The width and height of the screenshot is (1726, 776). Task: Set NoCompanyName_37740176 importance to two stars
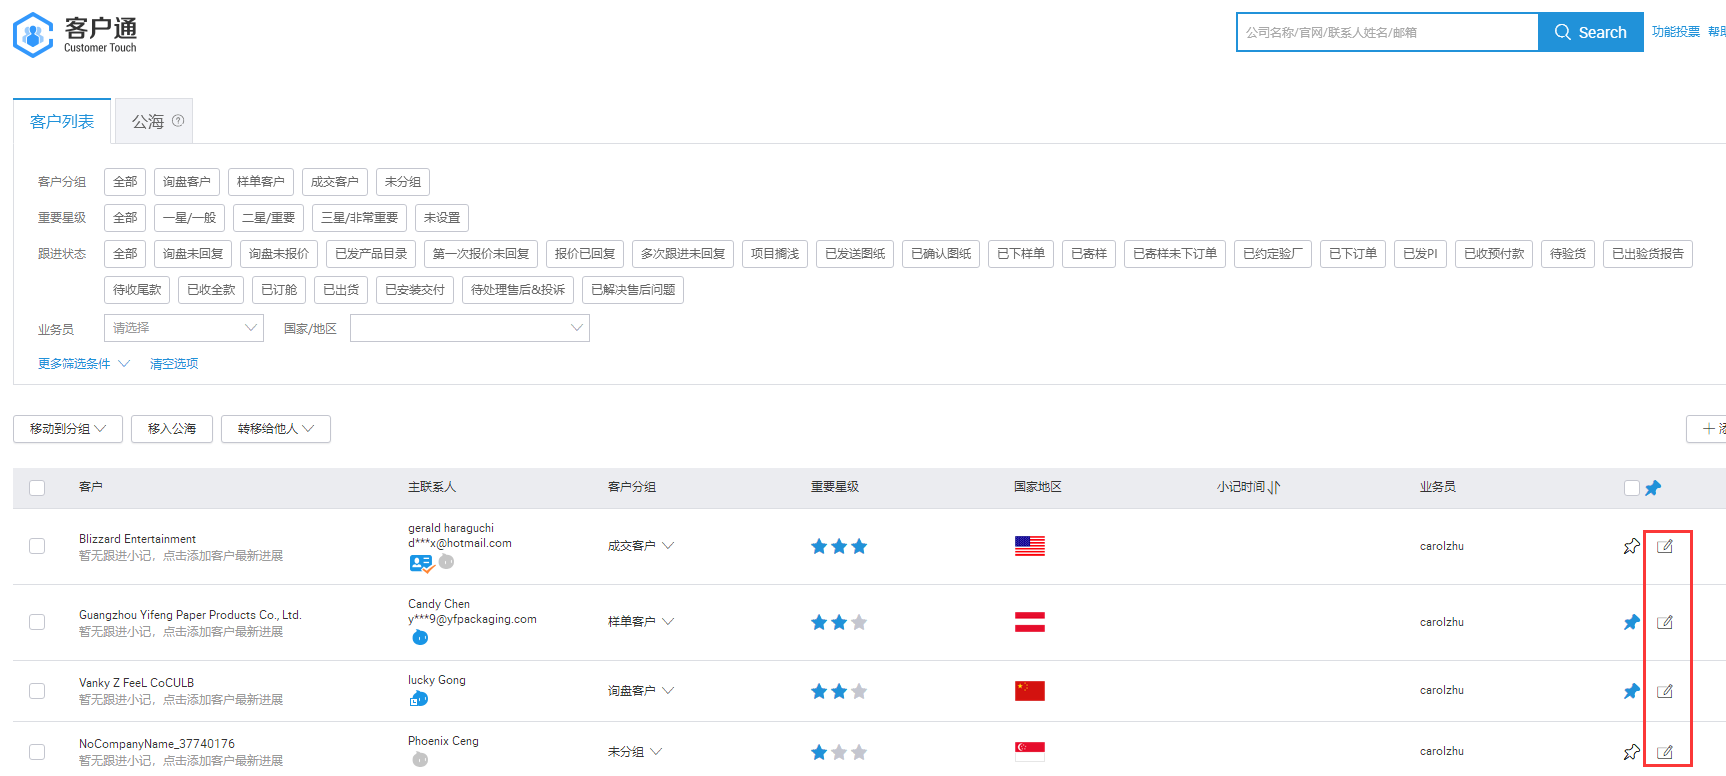[839, 752]
